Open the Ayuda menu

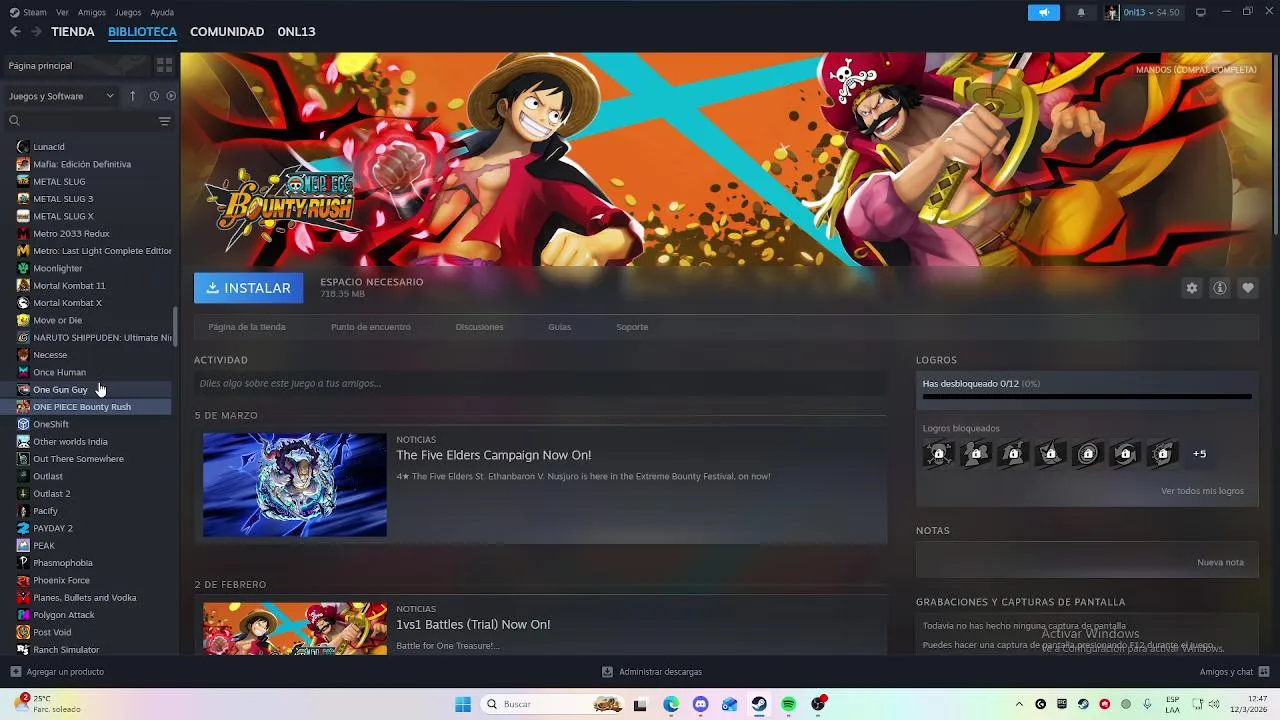(x=162, y=12)
